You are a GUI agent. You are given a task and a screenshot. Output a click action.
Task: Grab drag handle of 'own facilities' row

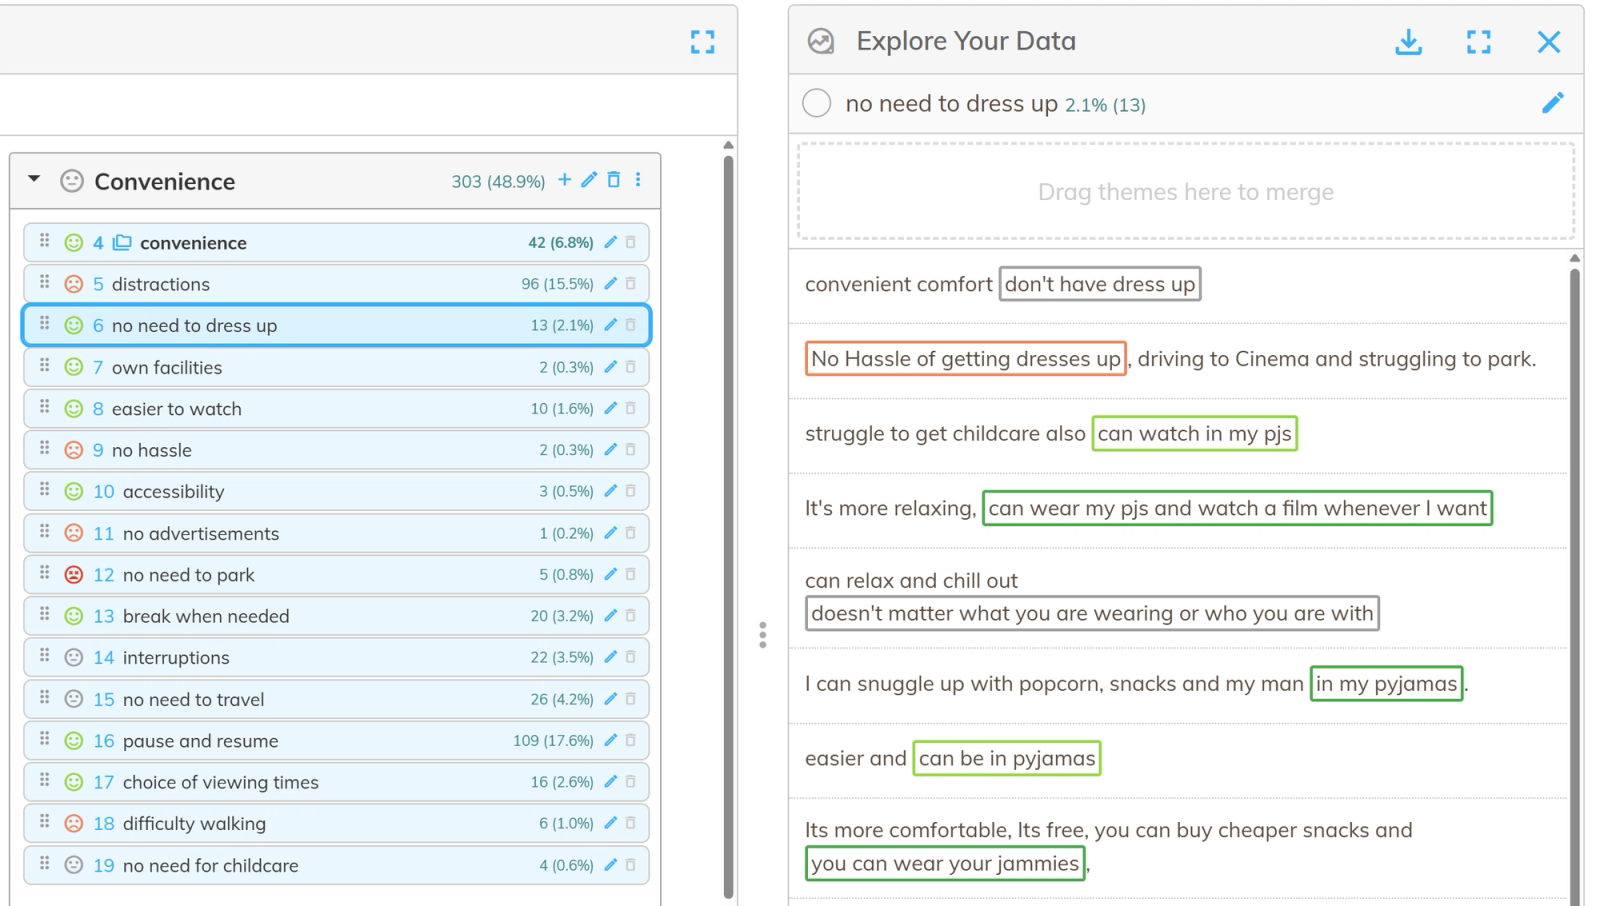[x=44, y=365]
